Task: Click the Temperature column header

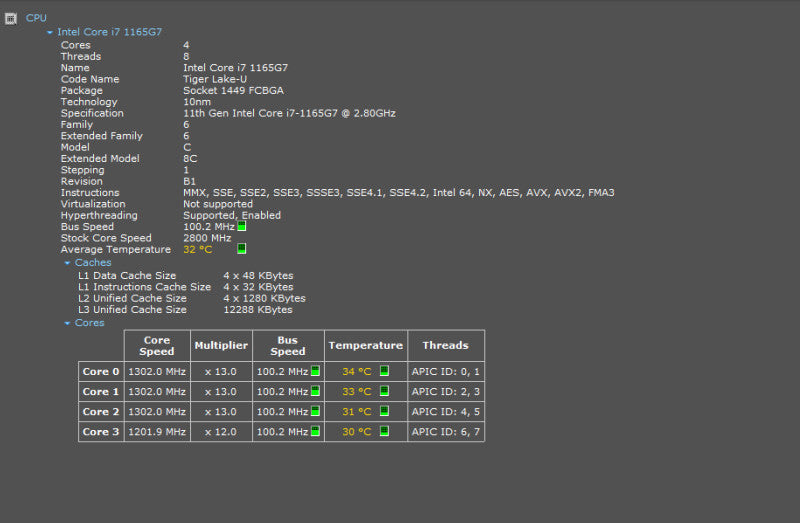Action: coord(366,345)
